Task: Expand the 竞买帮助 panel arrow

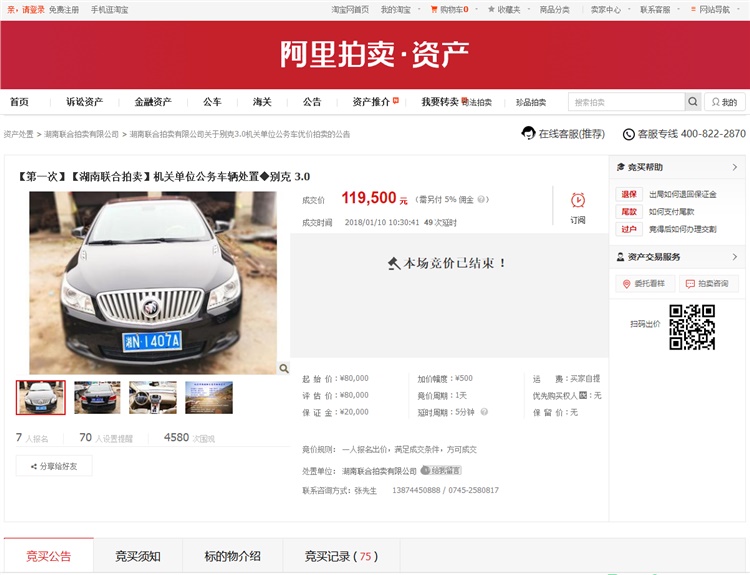Action: [x=735, y=167]
